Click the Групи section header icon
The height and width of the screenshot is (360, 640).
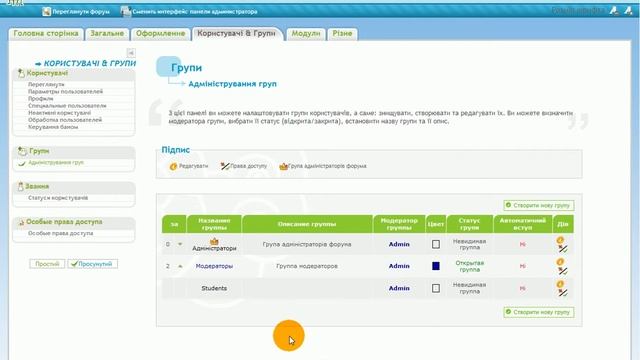click(x=22, y=151)
